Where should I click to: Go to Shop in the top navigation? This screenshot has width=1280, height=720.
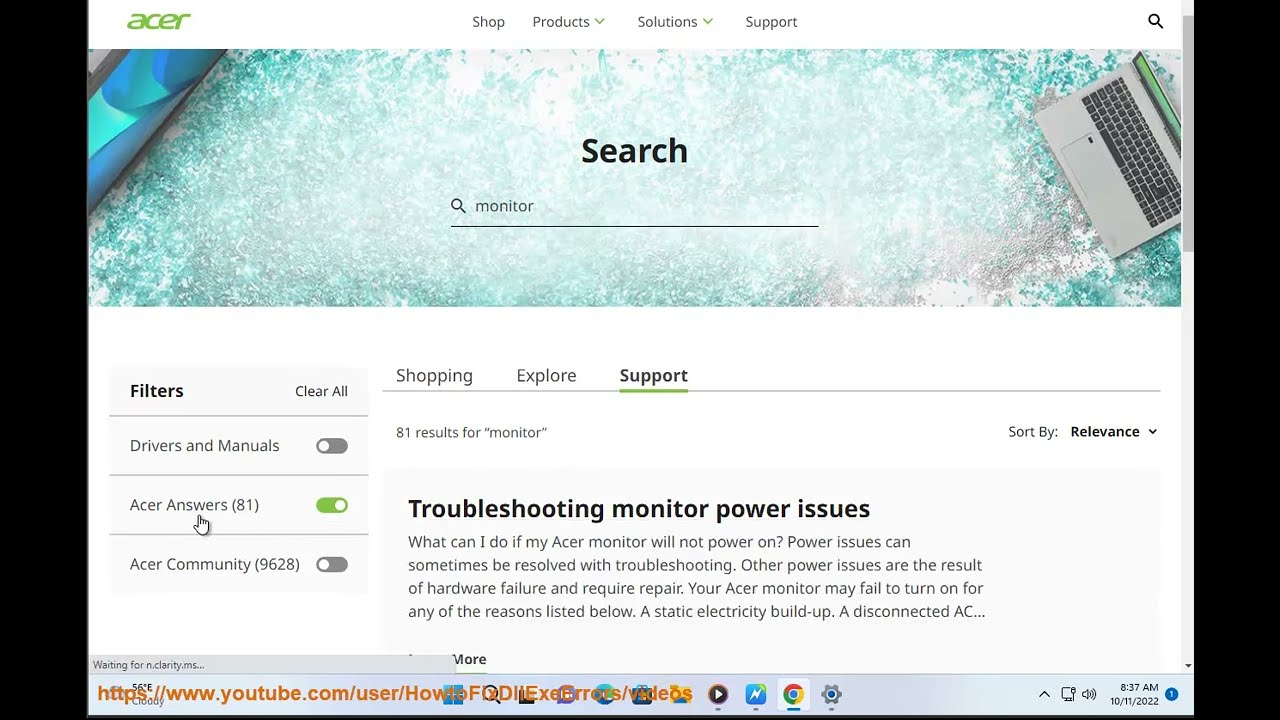click(x=488, y=21)
